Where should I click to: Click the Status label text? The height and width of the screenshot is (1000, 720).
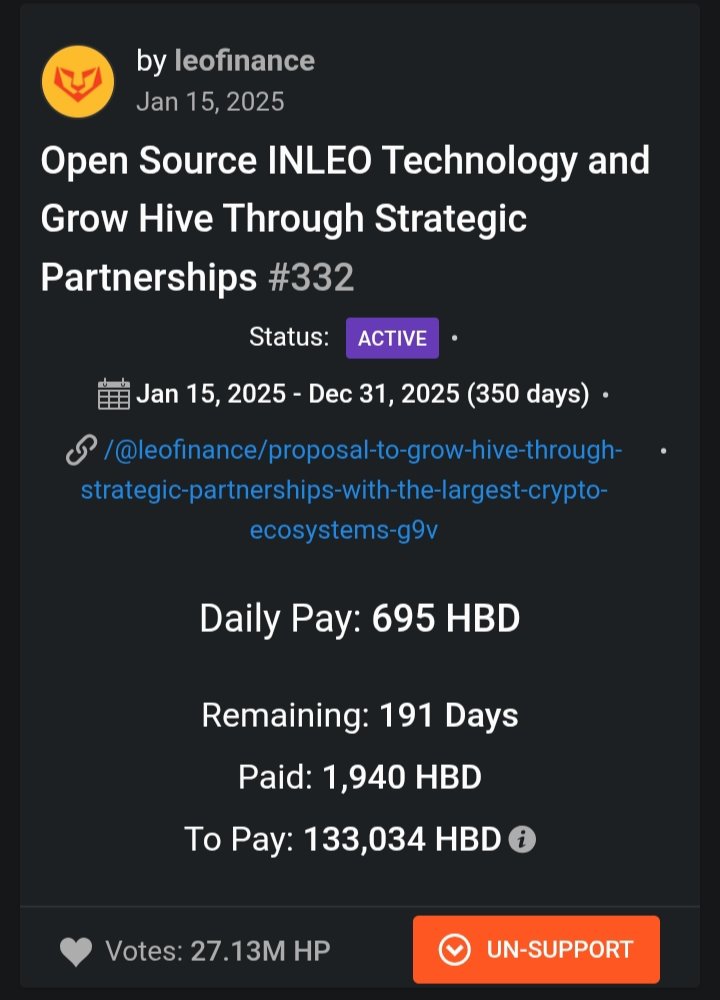289,337
